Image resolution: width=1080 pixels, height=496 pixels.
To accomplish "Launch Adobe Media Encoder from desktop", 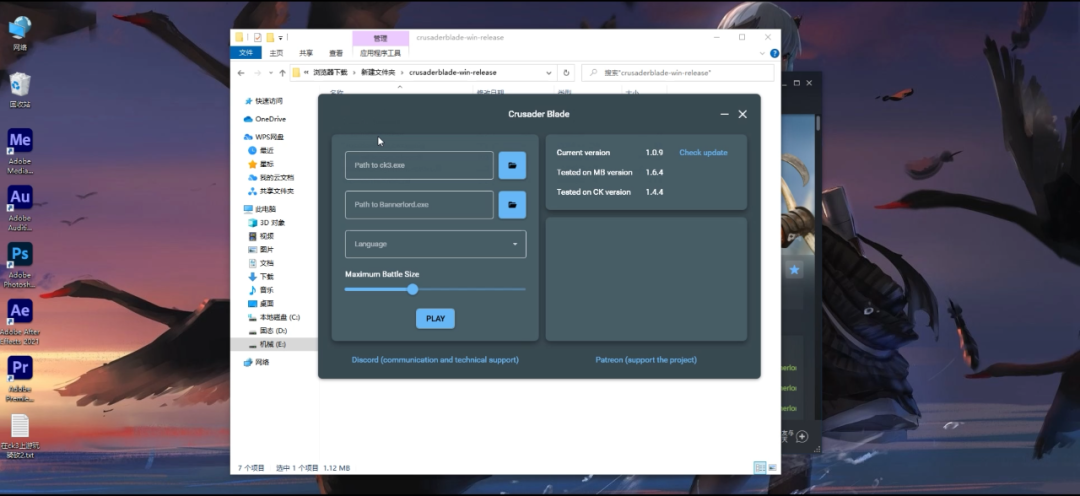I will coord(20,152).
